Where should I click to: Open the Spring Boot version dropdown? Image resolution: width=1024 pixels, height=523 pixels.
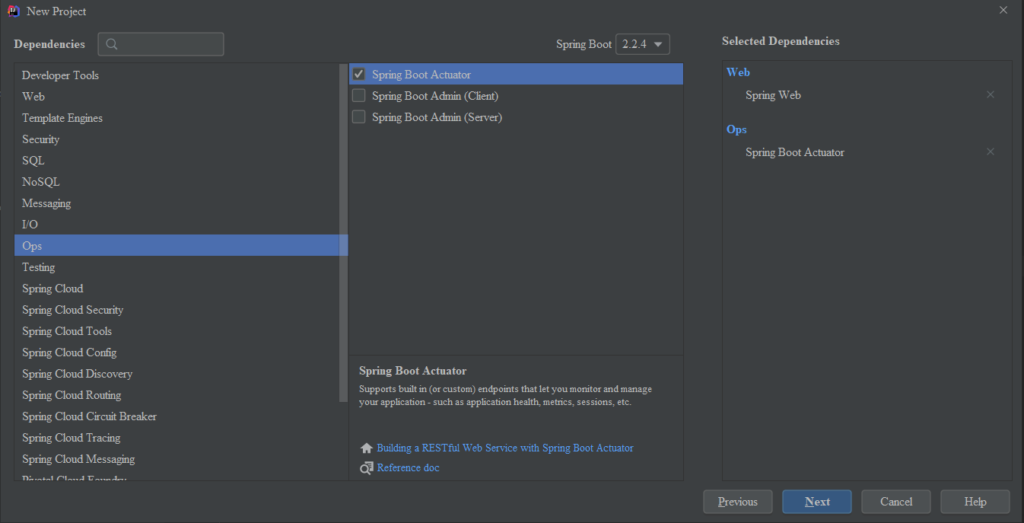[x=642, y=44]
